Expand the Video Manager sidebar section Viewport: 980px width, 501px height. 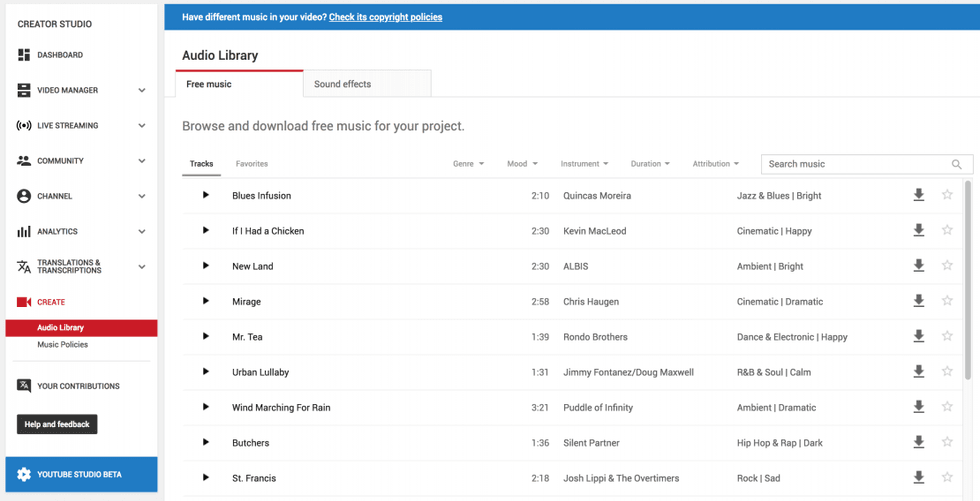pos(142,90)
